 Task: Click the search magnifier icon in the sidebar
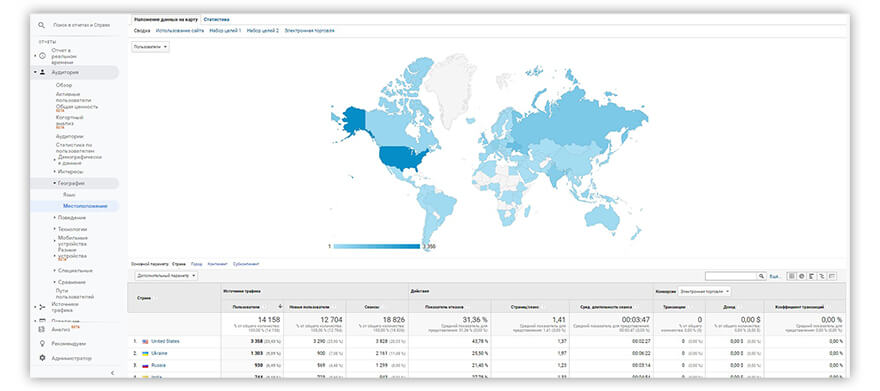coord(41,25)
